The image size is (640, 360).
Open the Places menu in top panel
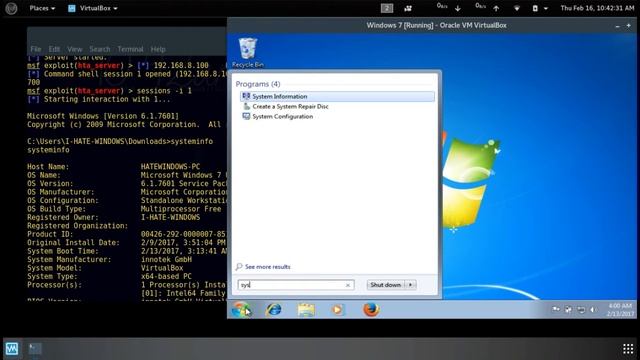coord(42,8)
